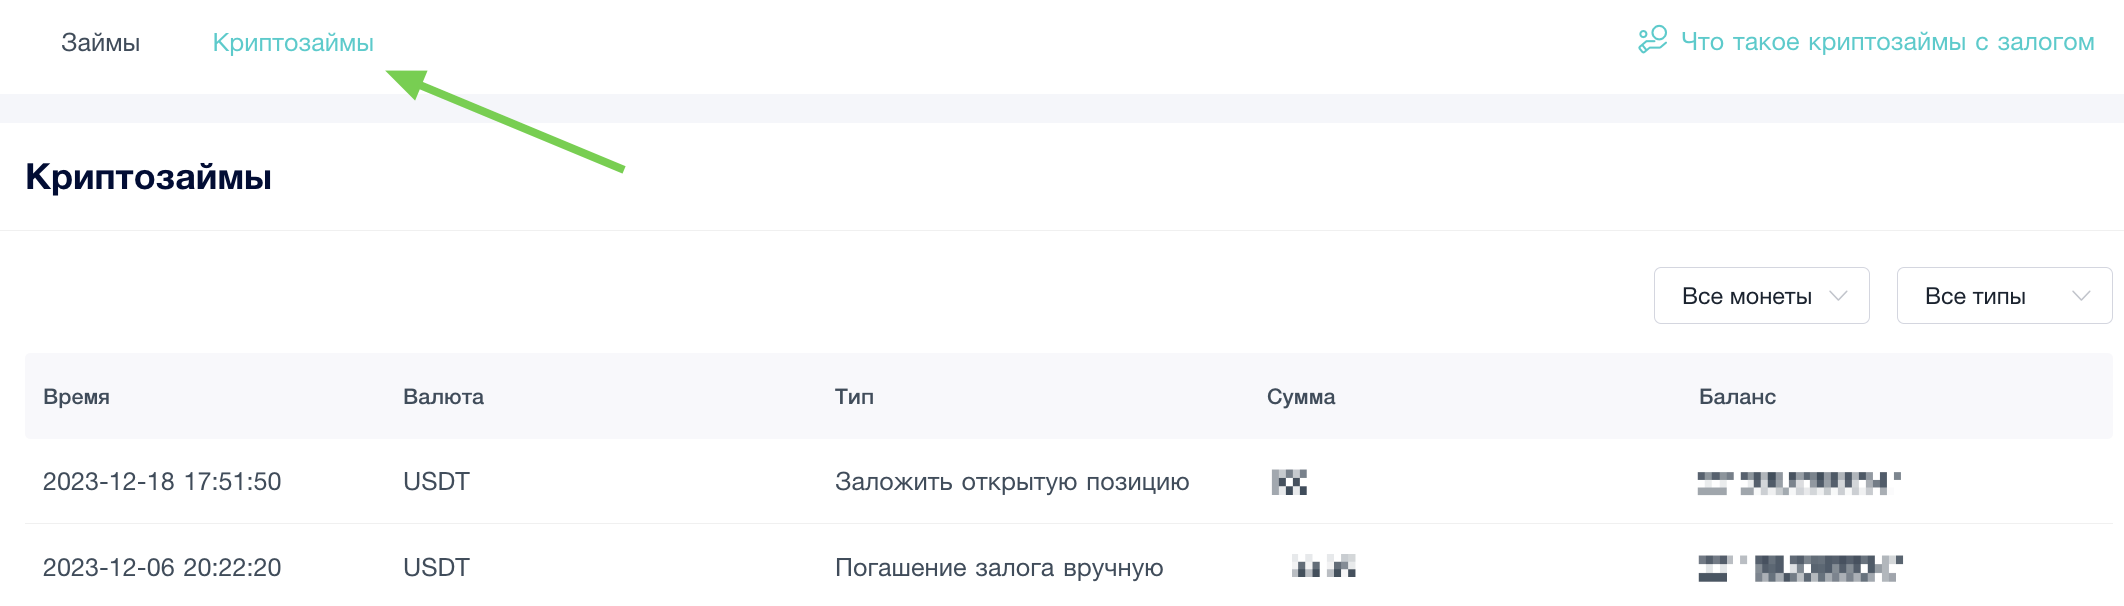Click 'Заложить открытую позицию' entry

click(1012, 482)
